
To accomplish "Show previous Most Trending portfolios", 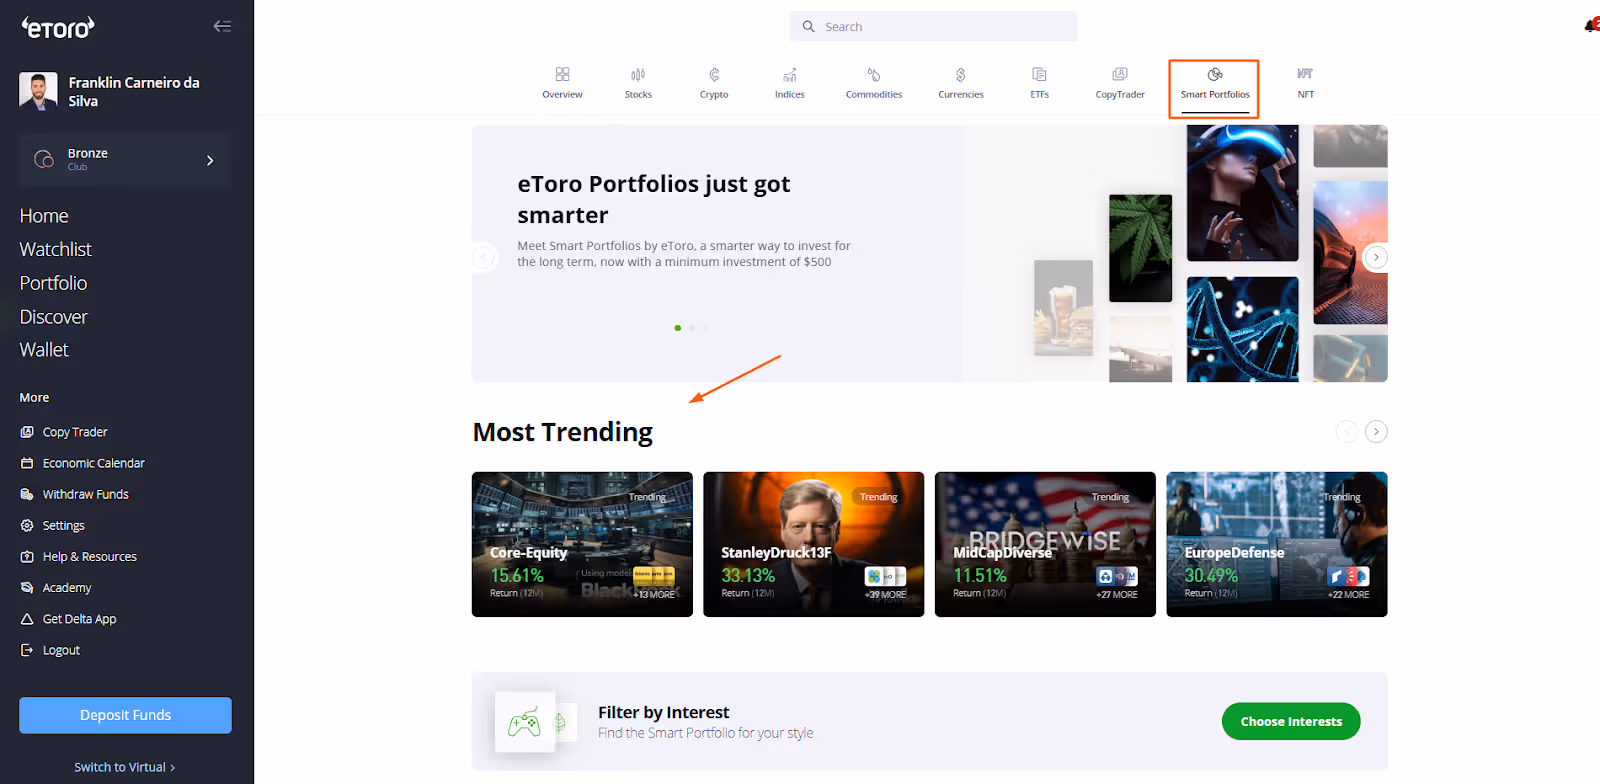I will pyautogui.click(x=1347, y=431).
